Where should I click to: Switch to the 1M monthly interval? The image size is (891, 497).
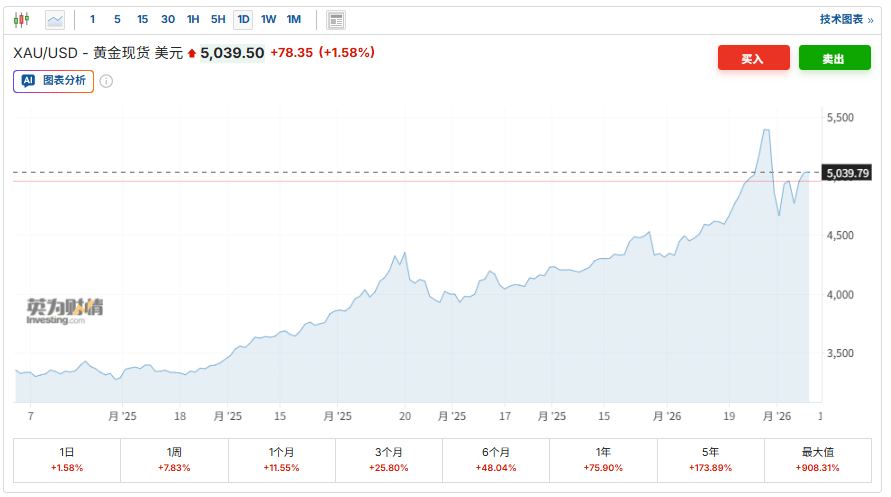click(x=293, y=19)
